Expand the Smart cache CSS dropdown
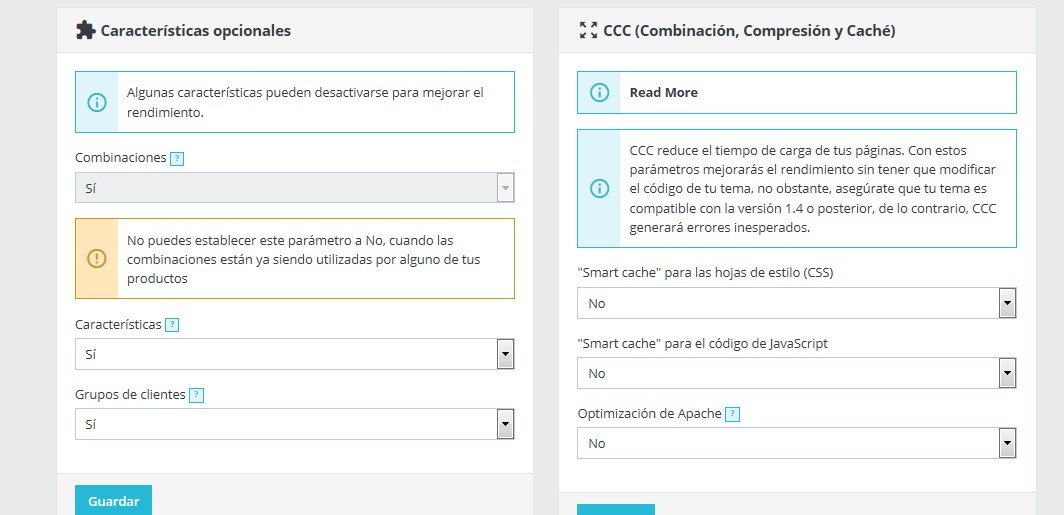 [796, 303]
